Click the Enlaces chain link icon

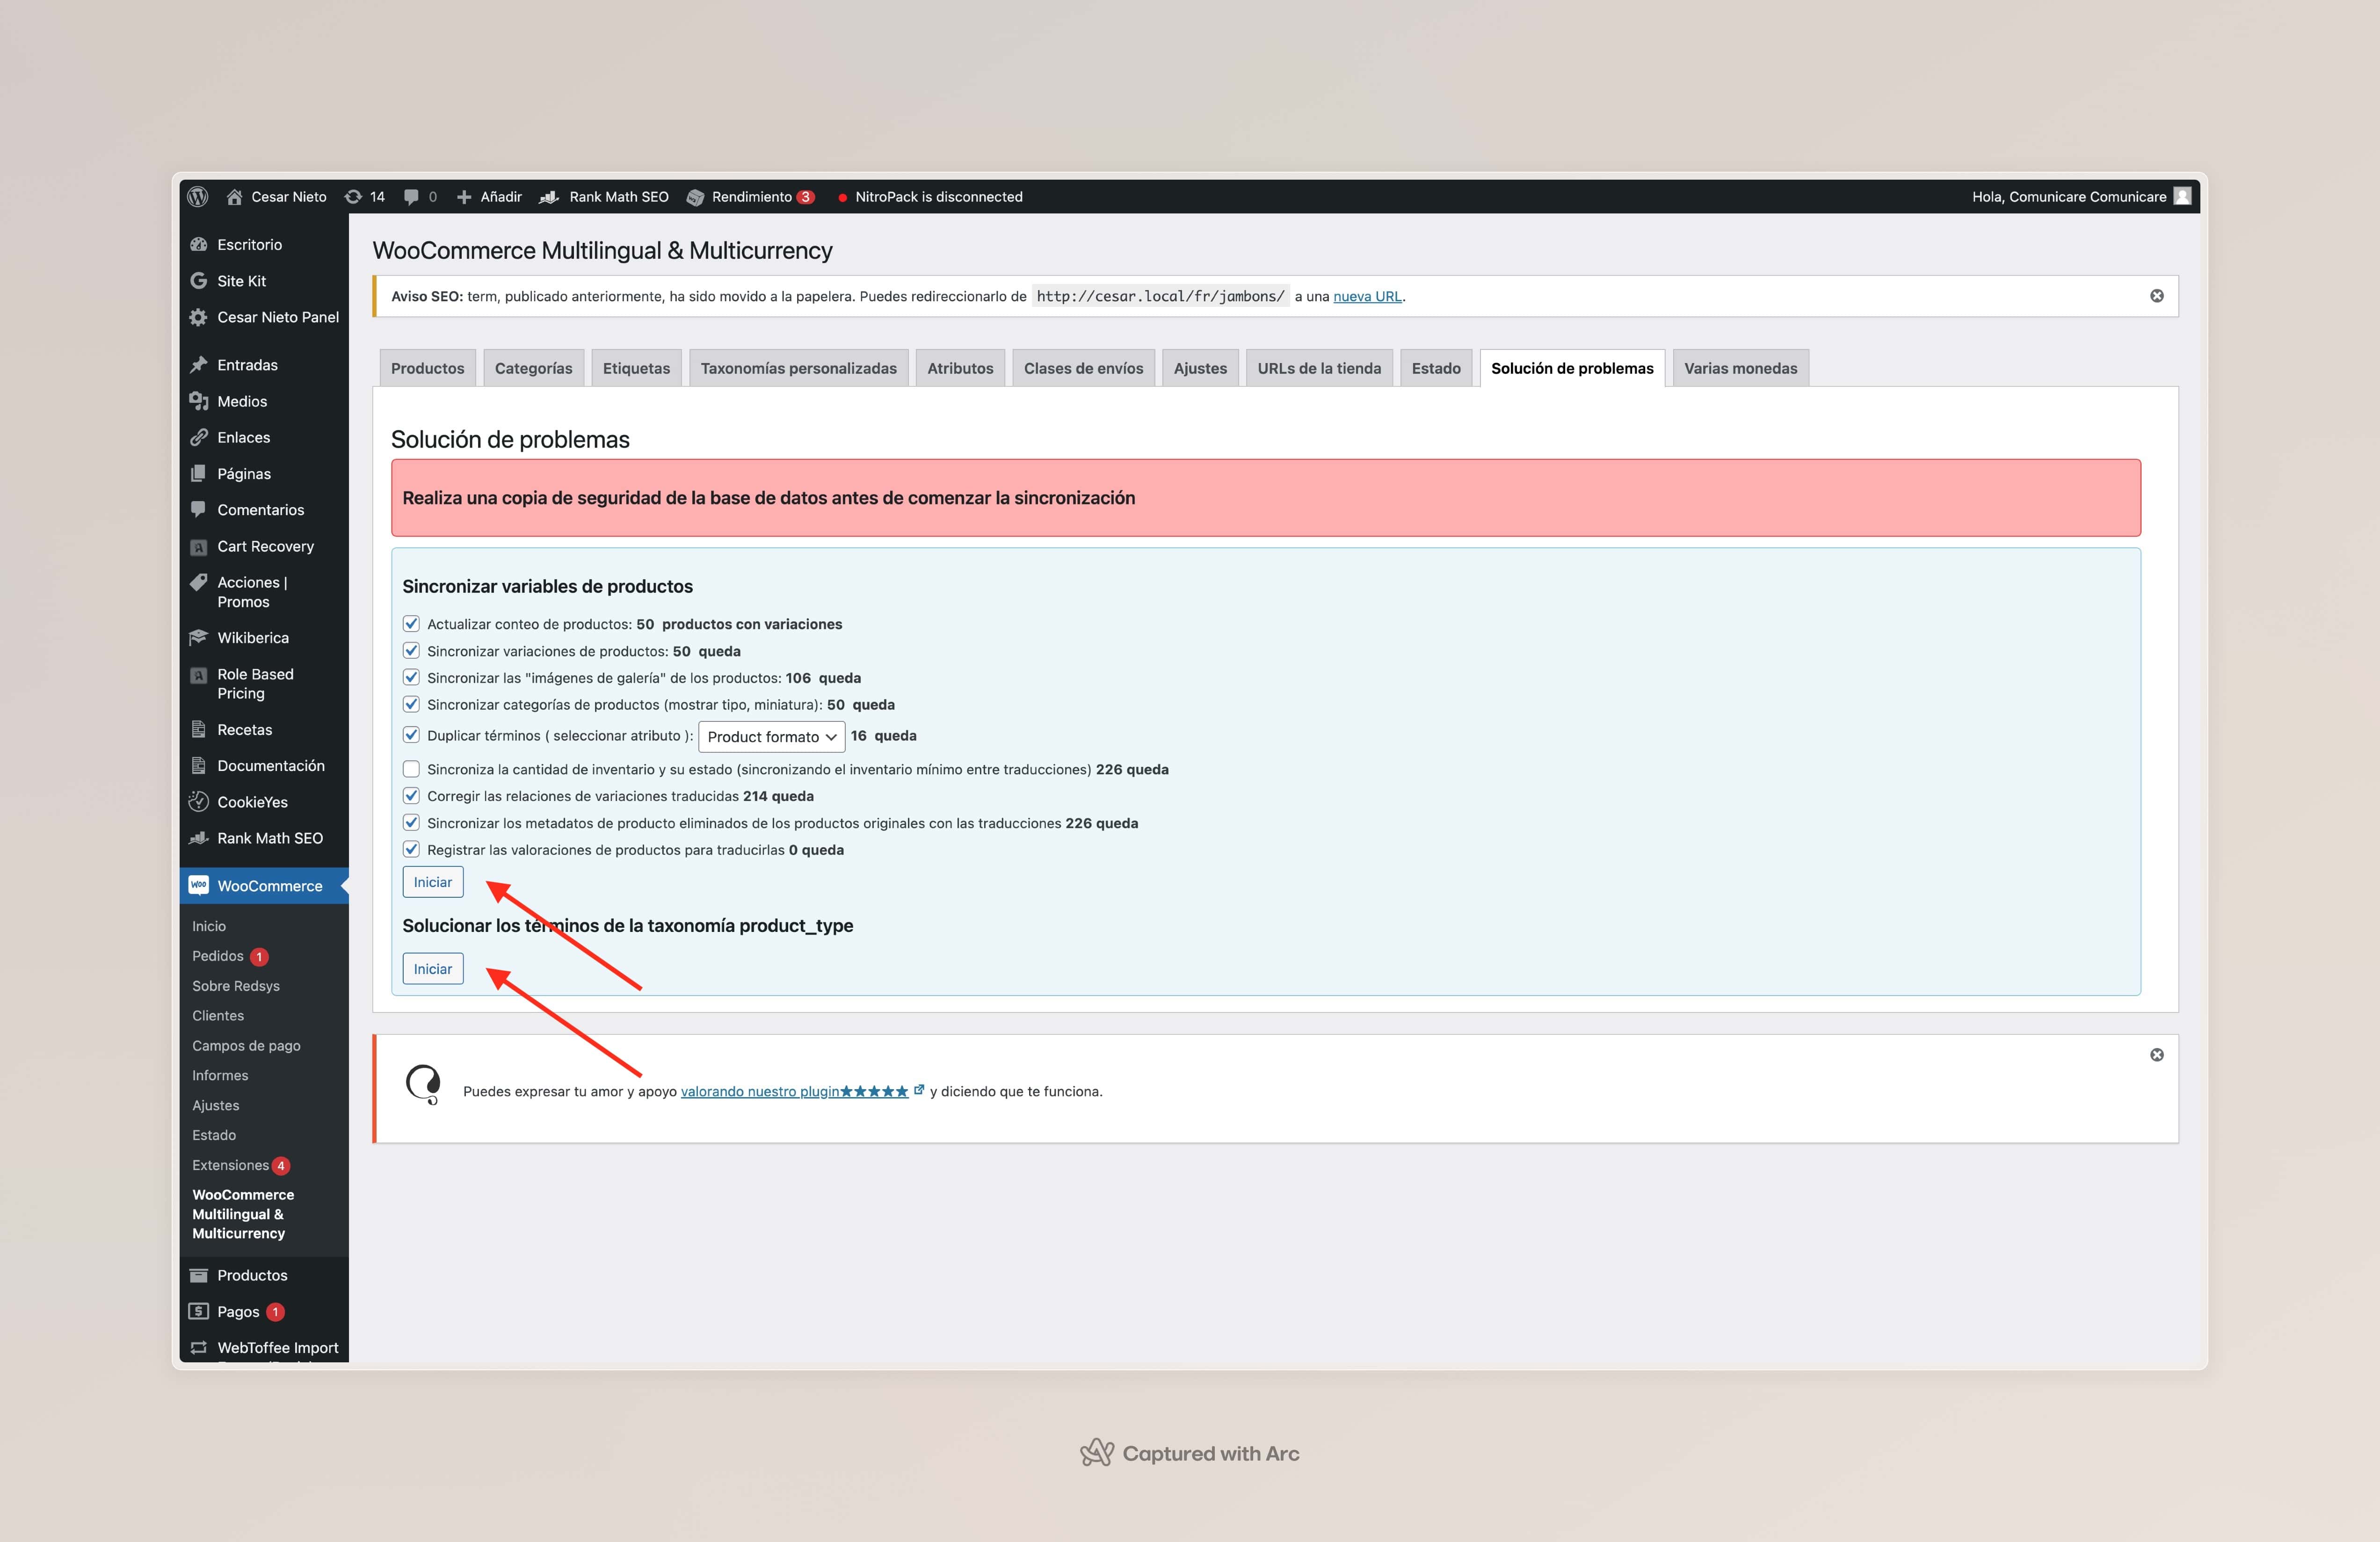pyautogui.click(x=199, y=437)
